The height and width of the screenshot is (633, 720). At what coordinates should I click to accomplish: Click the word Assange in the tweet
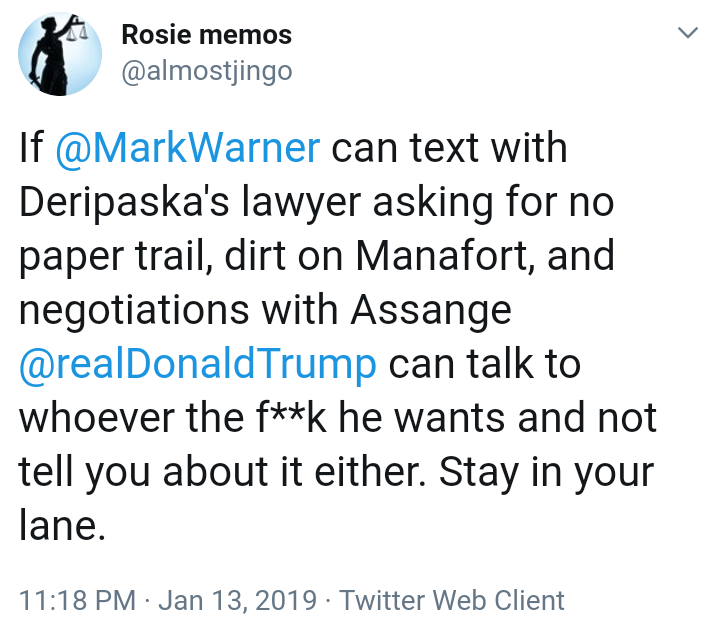431,310
